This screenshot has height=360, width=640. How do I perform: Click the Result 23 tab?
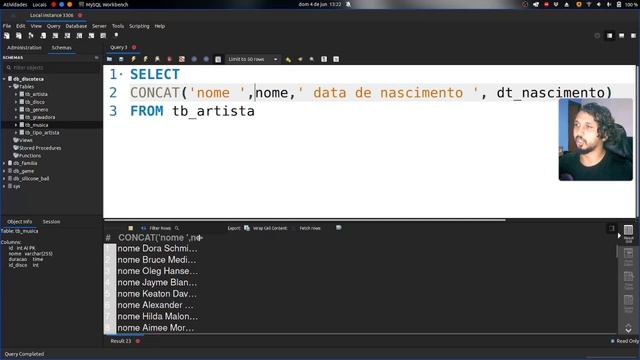121,341
